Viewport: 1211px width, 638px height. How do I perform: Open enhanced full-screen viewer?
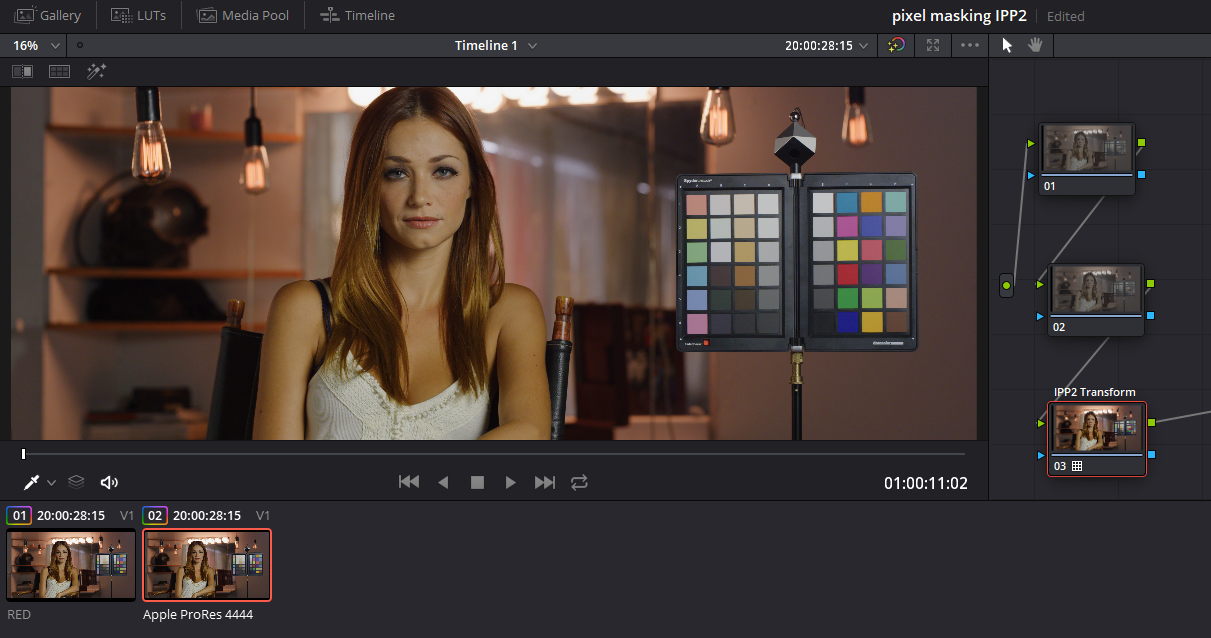(933, 45)
